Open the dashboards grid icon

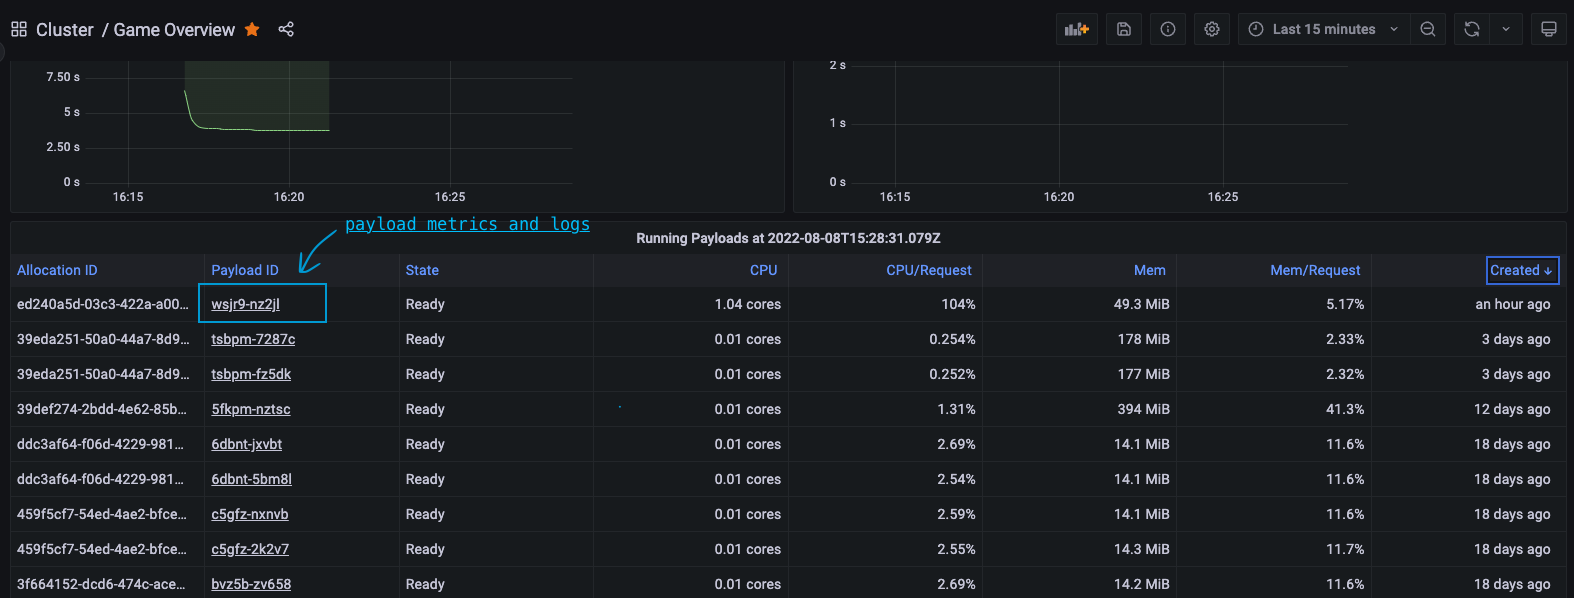coord(19,29)
